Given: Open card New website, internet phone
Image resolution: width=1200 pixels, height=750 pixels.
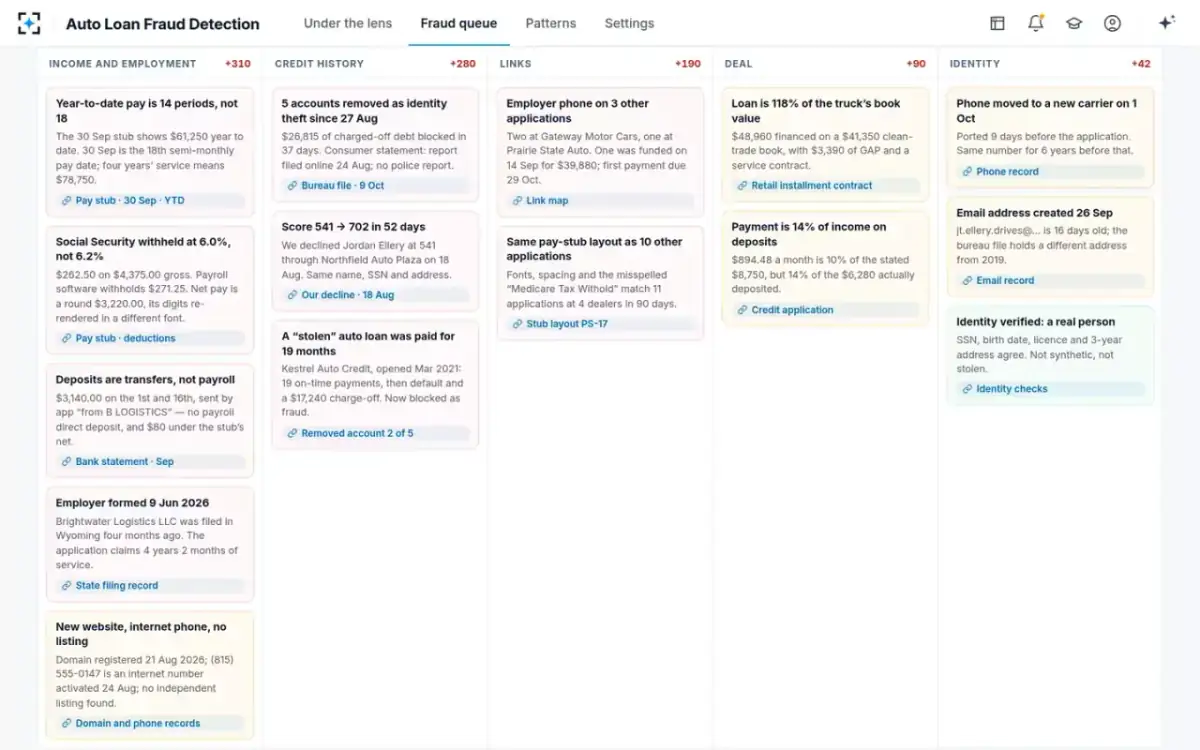Looking at the screenshot, I should click(150, 676).
